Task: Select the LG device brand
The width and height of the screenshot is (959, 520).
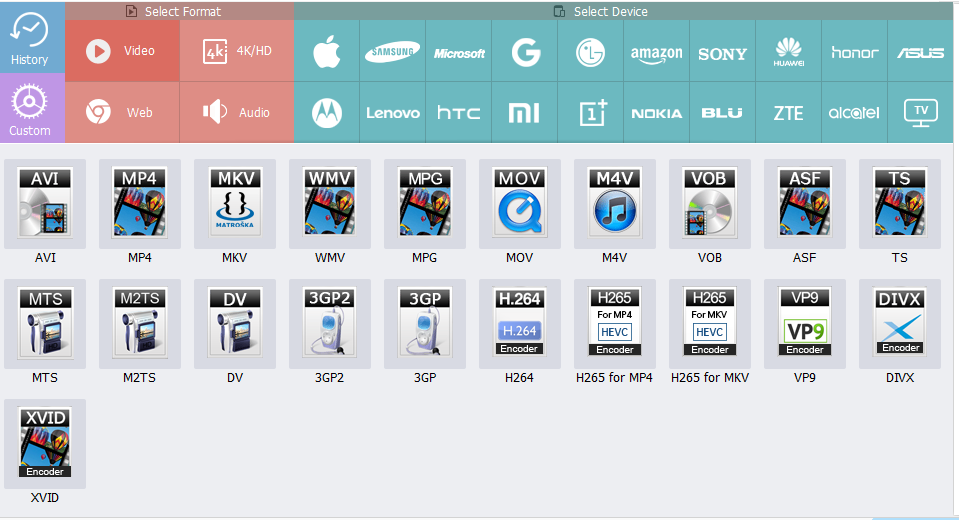Action: [x=591, y=51]
